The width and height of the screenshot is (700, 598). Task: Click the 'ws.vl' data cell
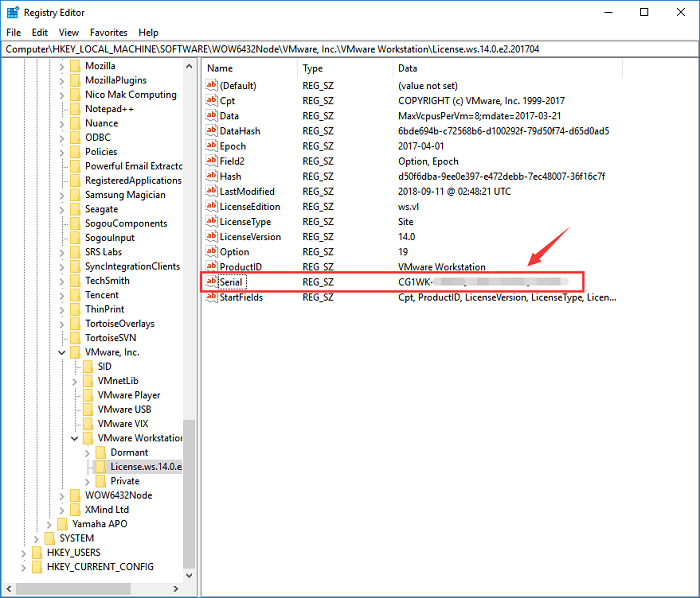pyautogui.click(x=408, y=207)
